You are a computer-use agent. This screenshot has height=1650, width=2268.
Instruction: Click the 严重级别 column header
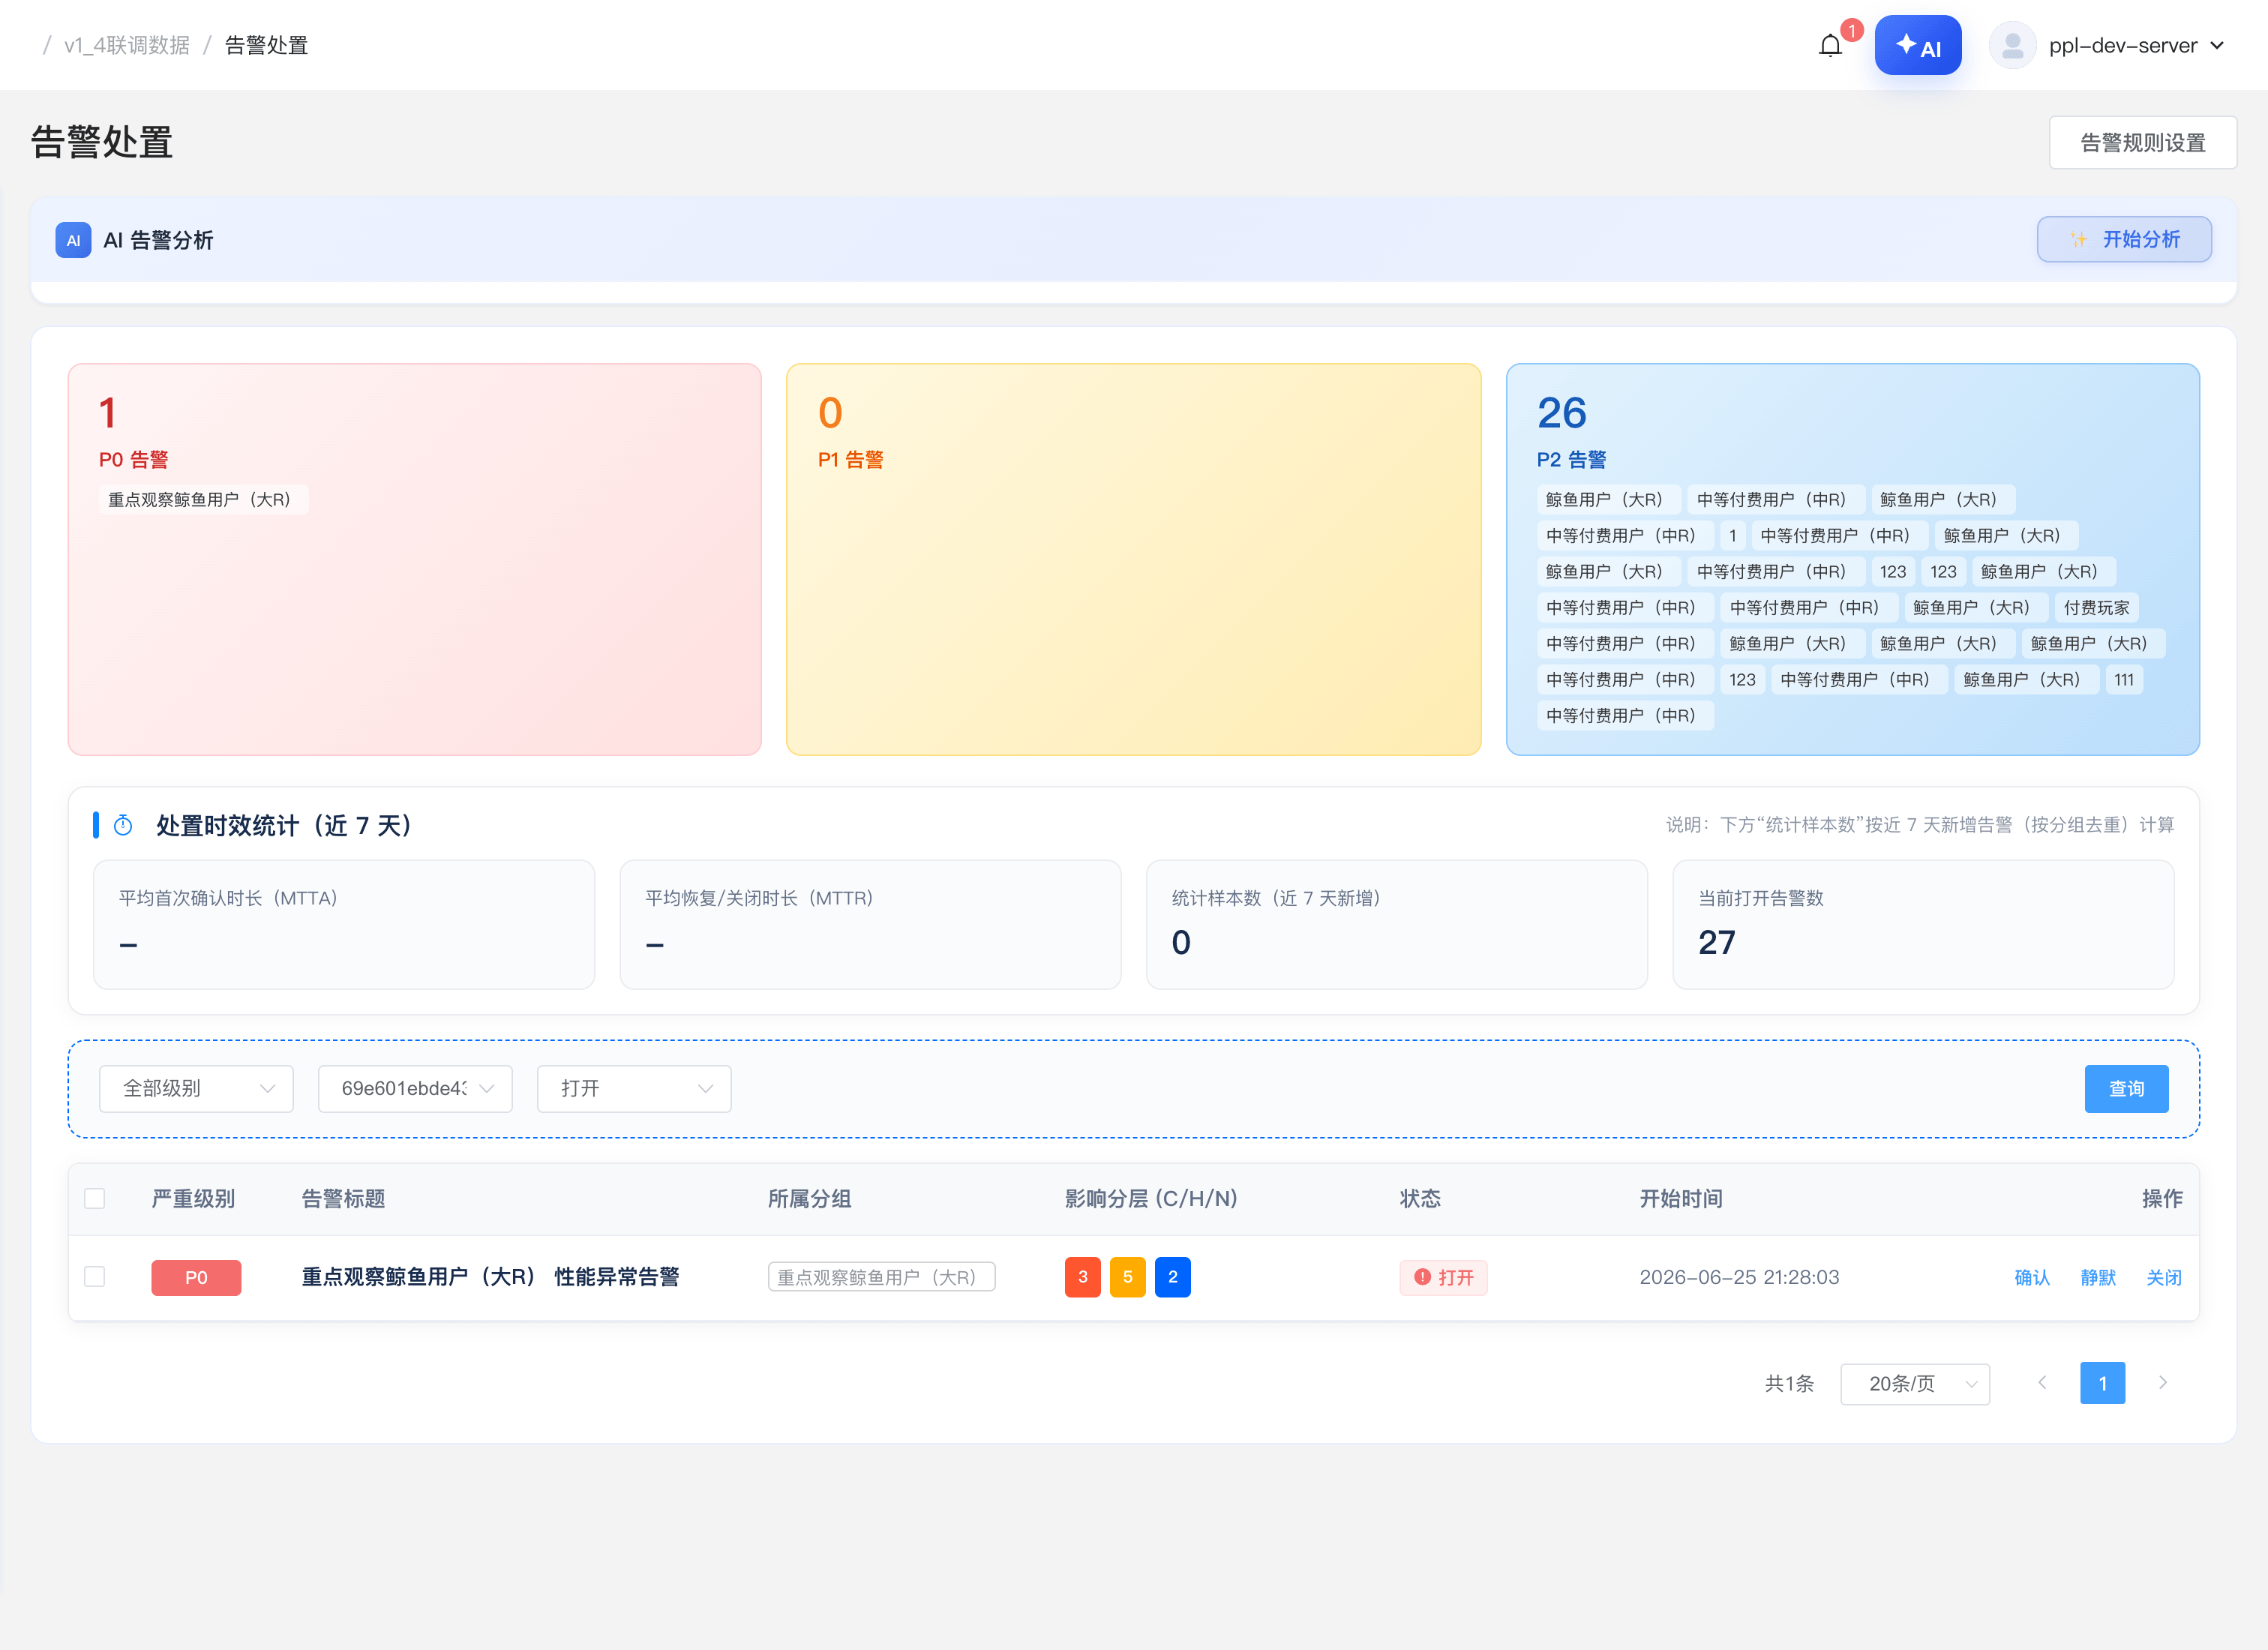click(193, 1198)
